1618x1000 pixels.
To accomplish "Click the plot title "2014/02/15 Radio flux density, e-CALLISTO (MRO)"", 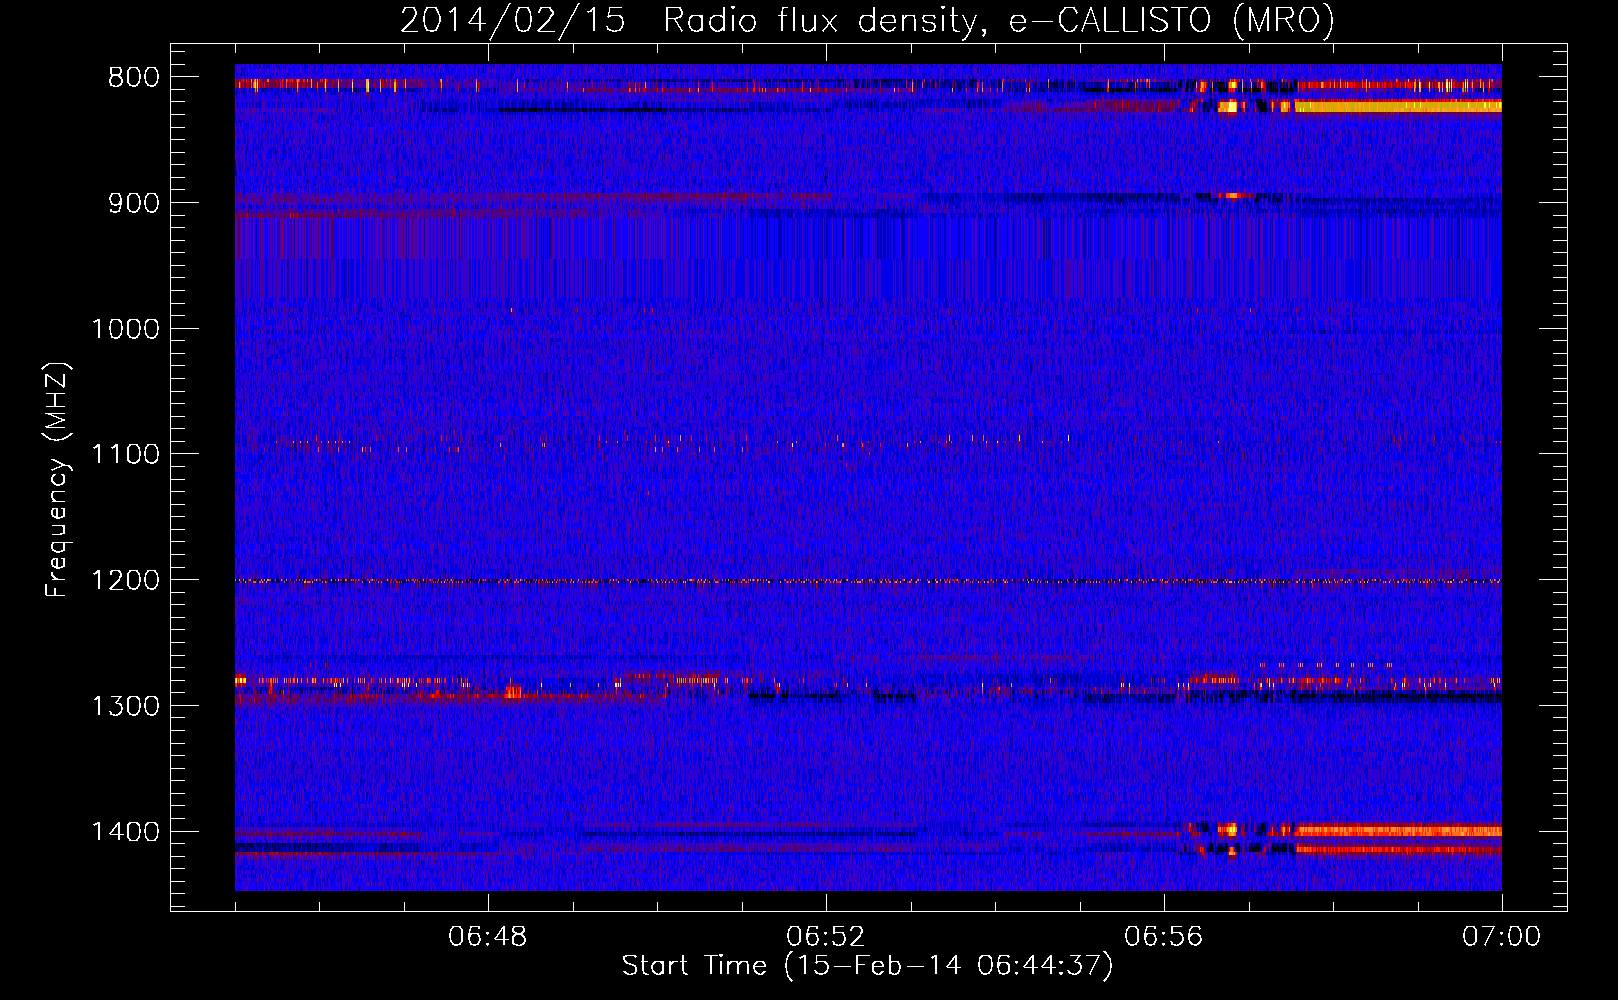I will coord(867,20).
